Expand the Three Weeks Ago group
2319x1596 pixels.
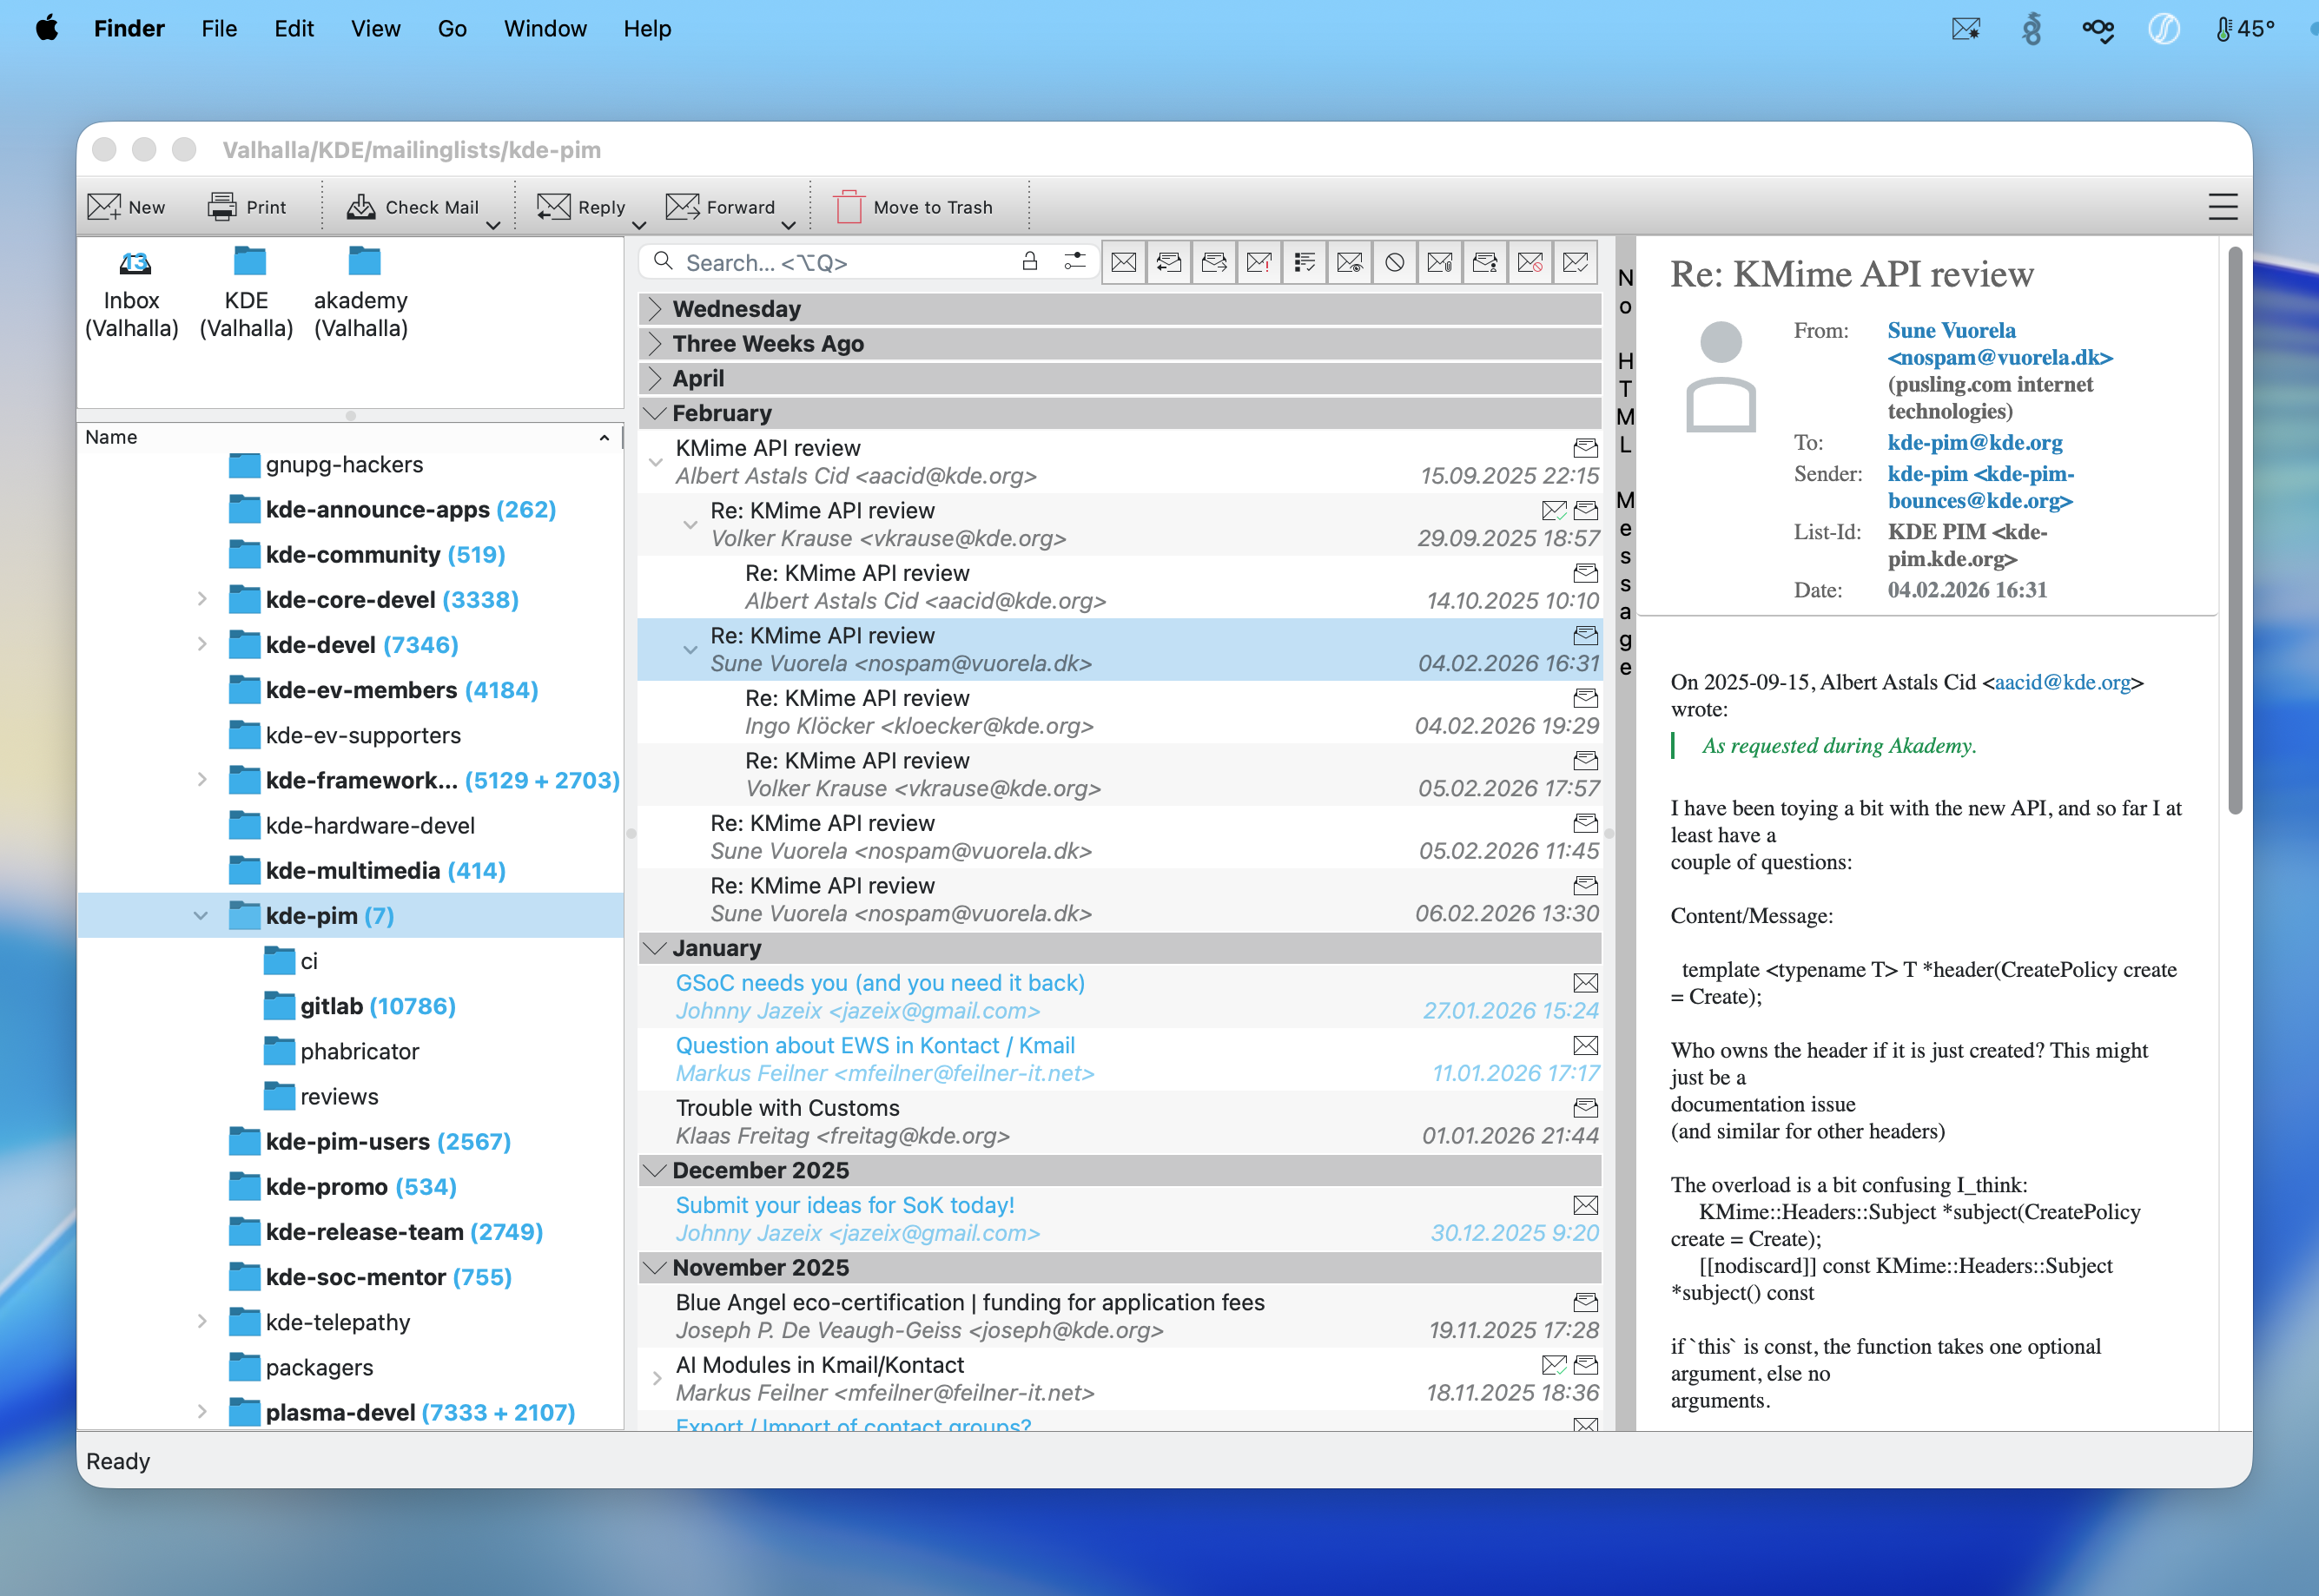point(655,344)
